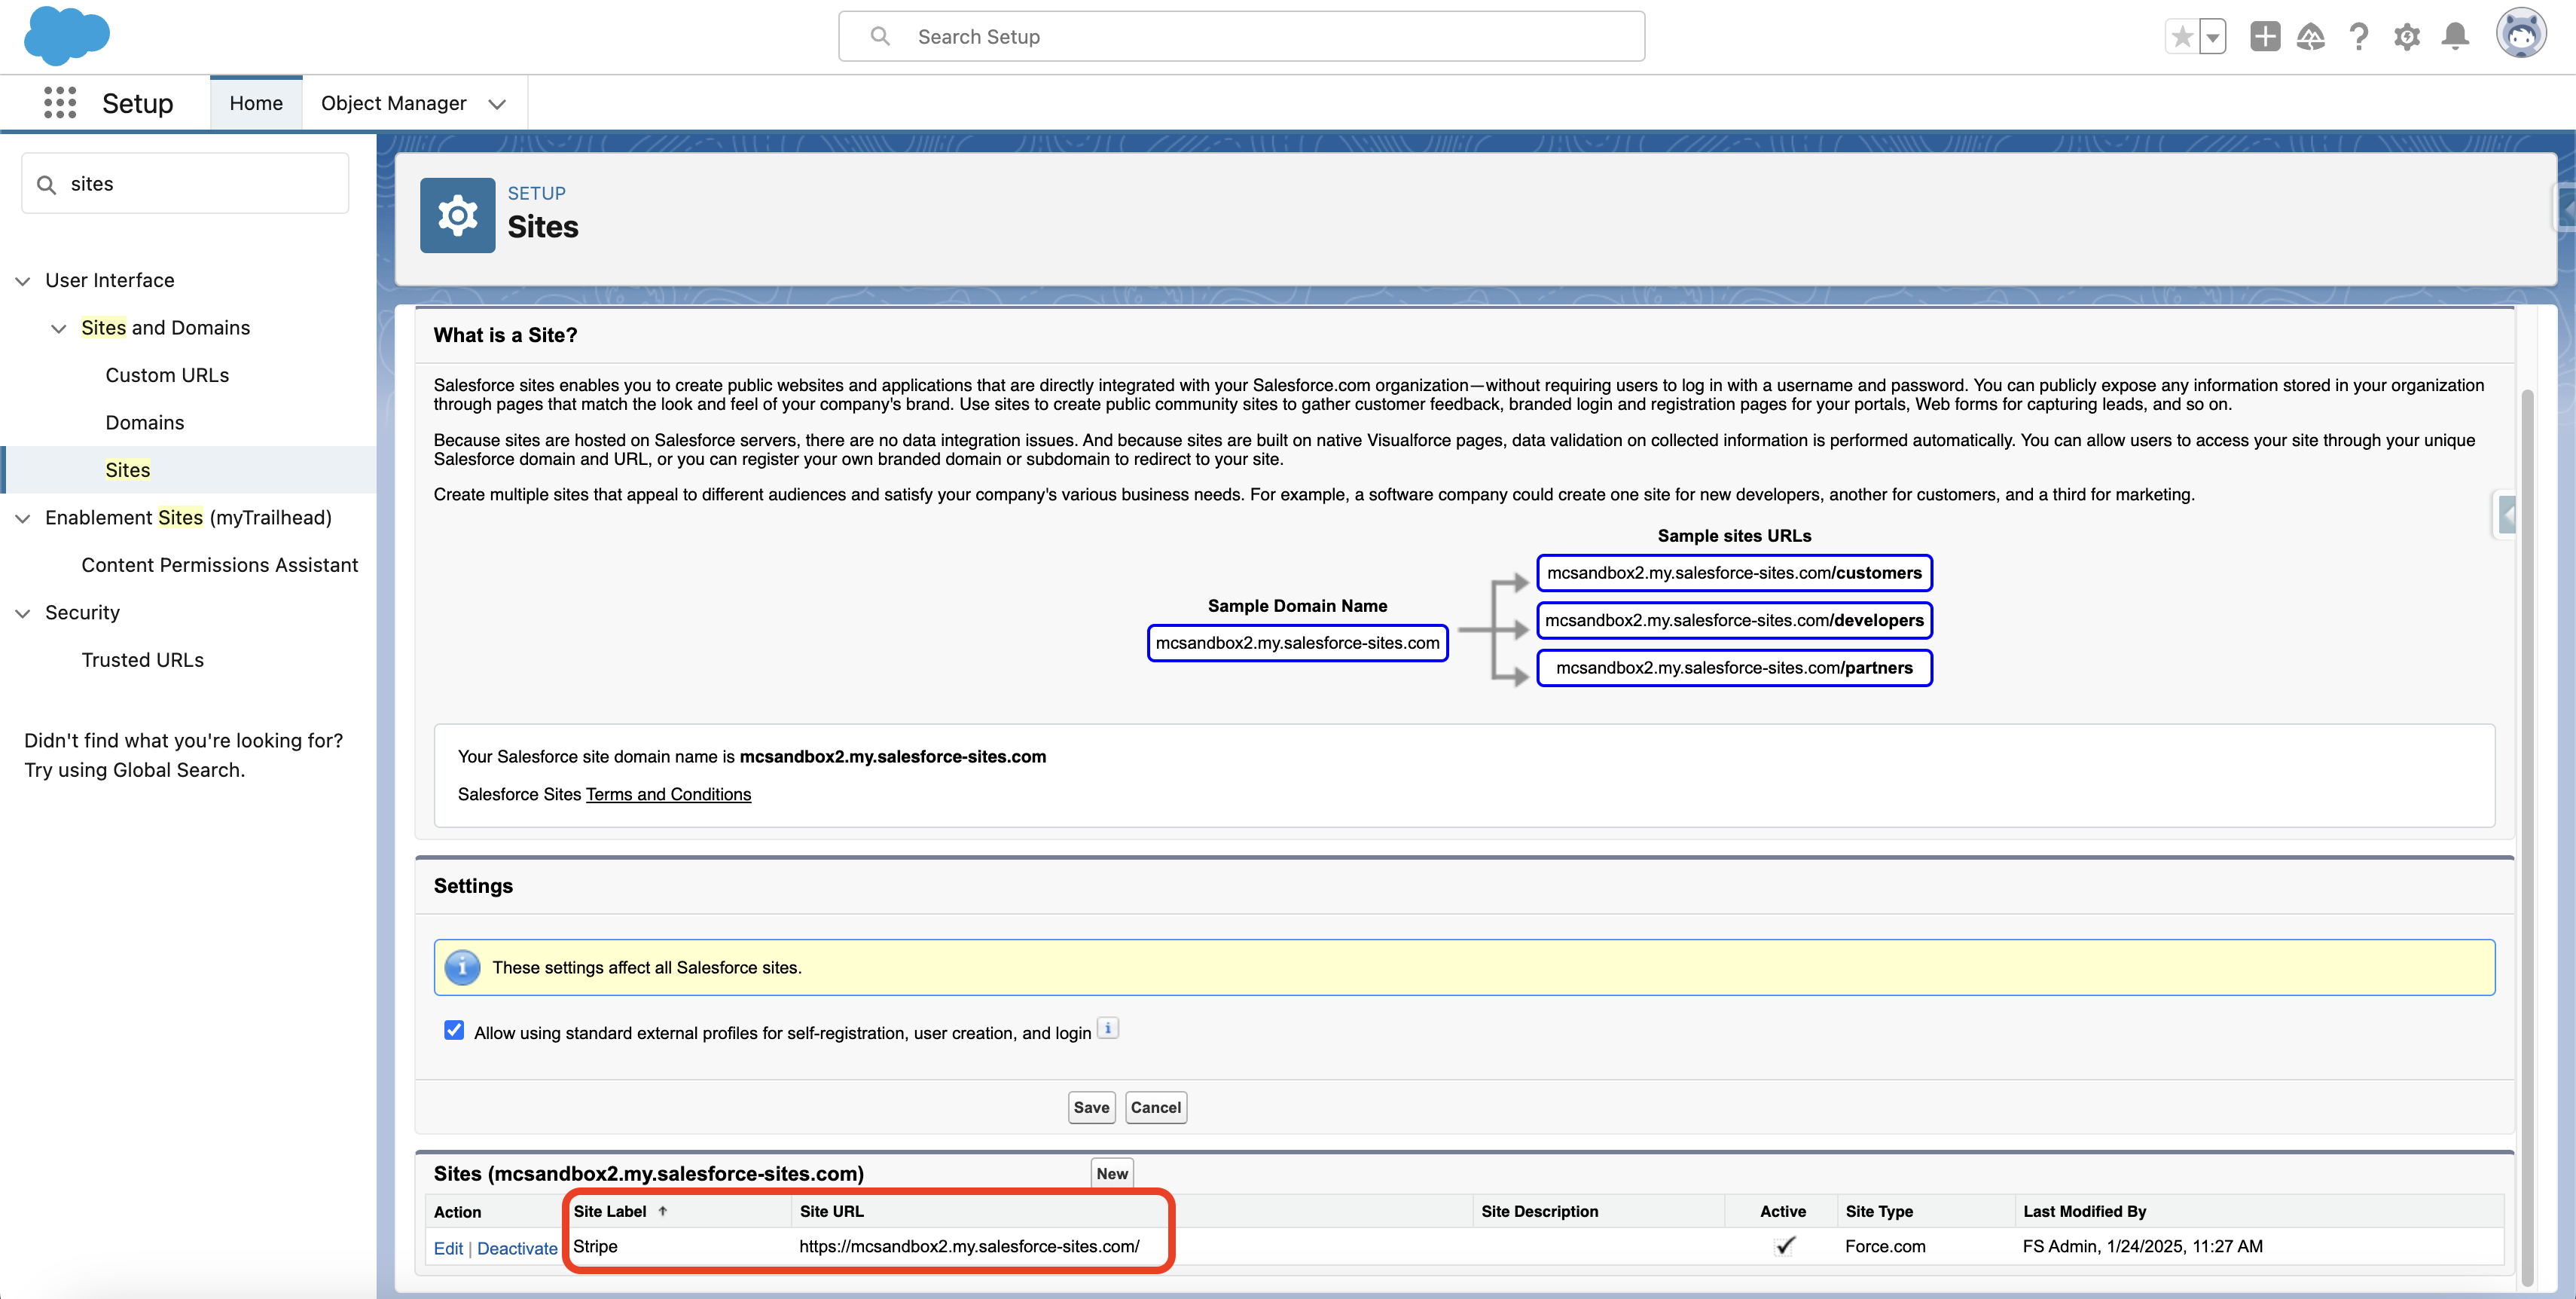Uncheck Allow using standard external profiles checkbox

pos(454,1030)
